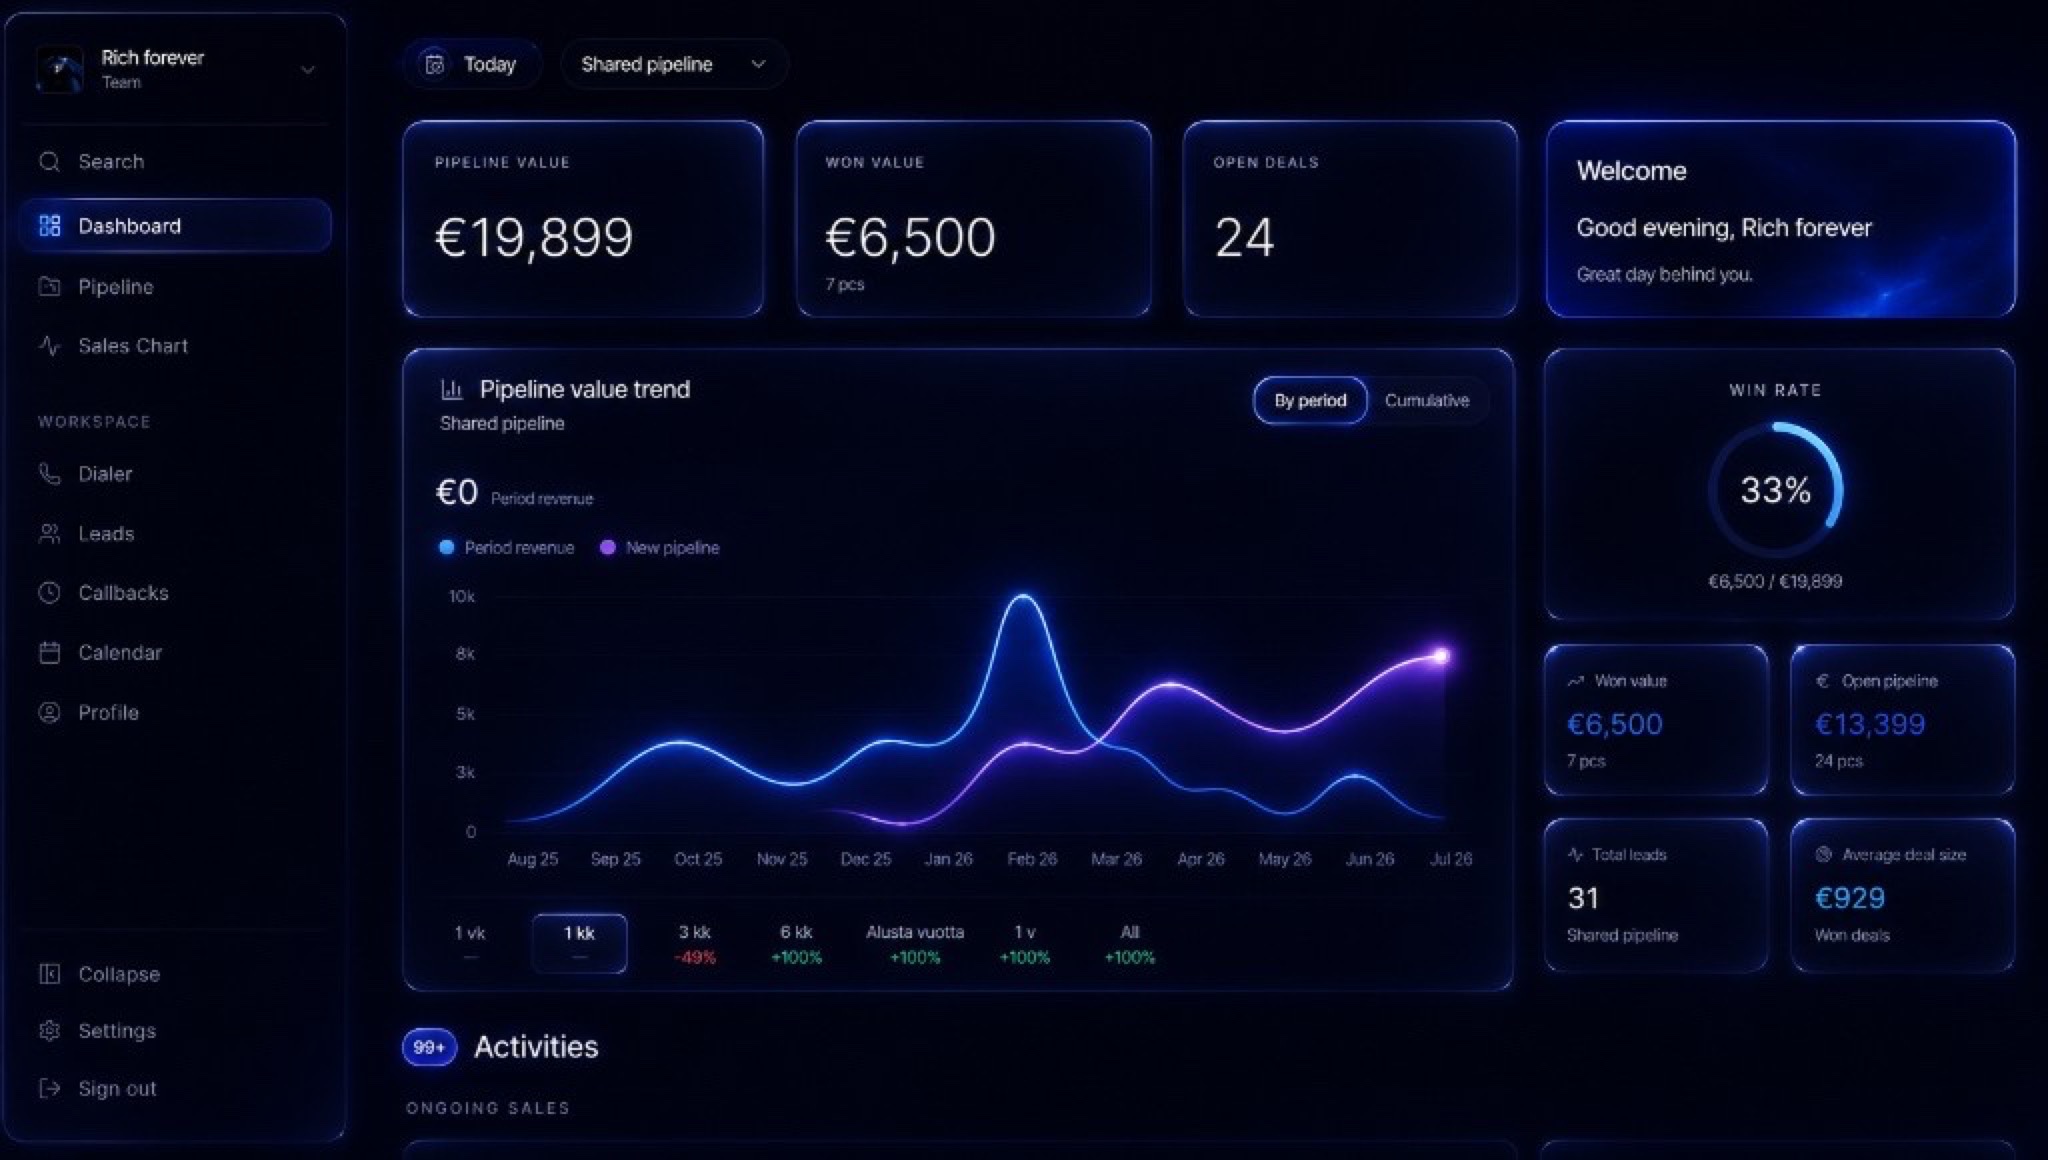
Task: Open the Dashboard page
Action: tap(175, 225)
